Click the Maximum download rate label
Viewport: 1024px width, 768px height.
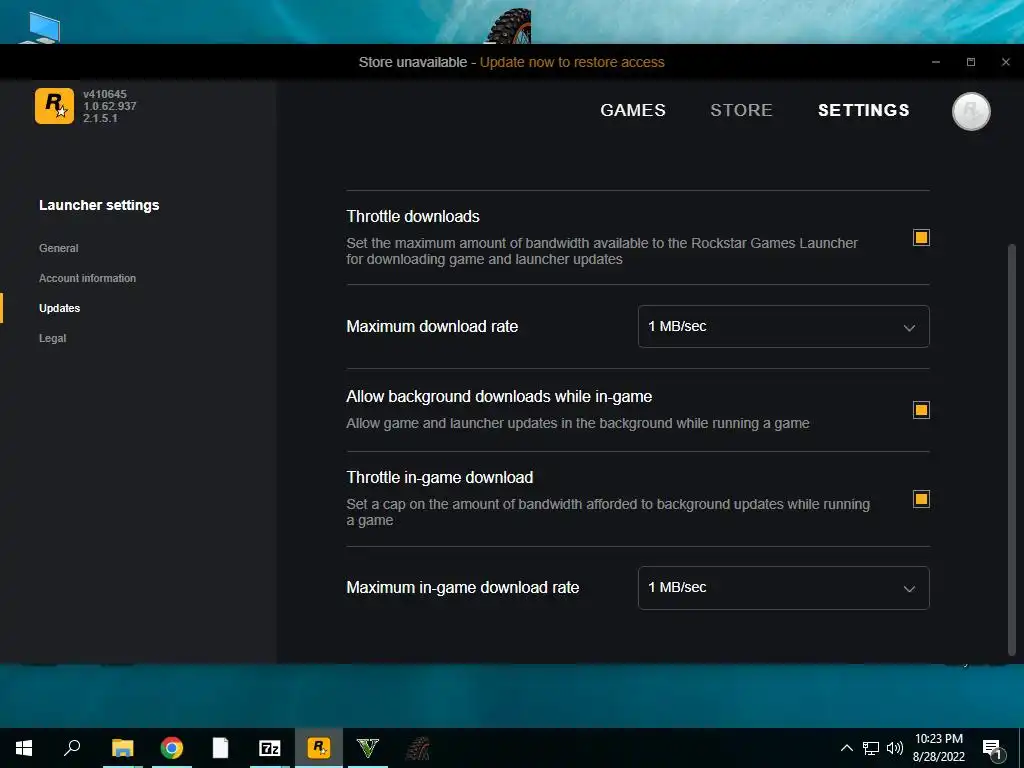pyautogui.click(x=432, y=327)
